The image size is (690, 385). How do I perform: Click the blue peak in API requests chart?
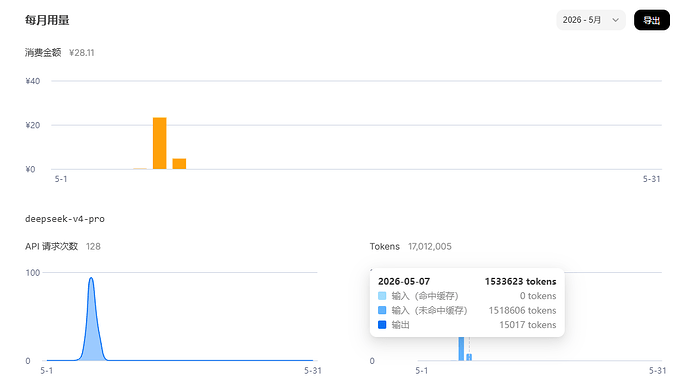click(91, 319)
